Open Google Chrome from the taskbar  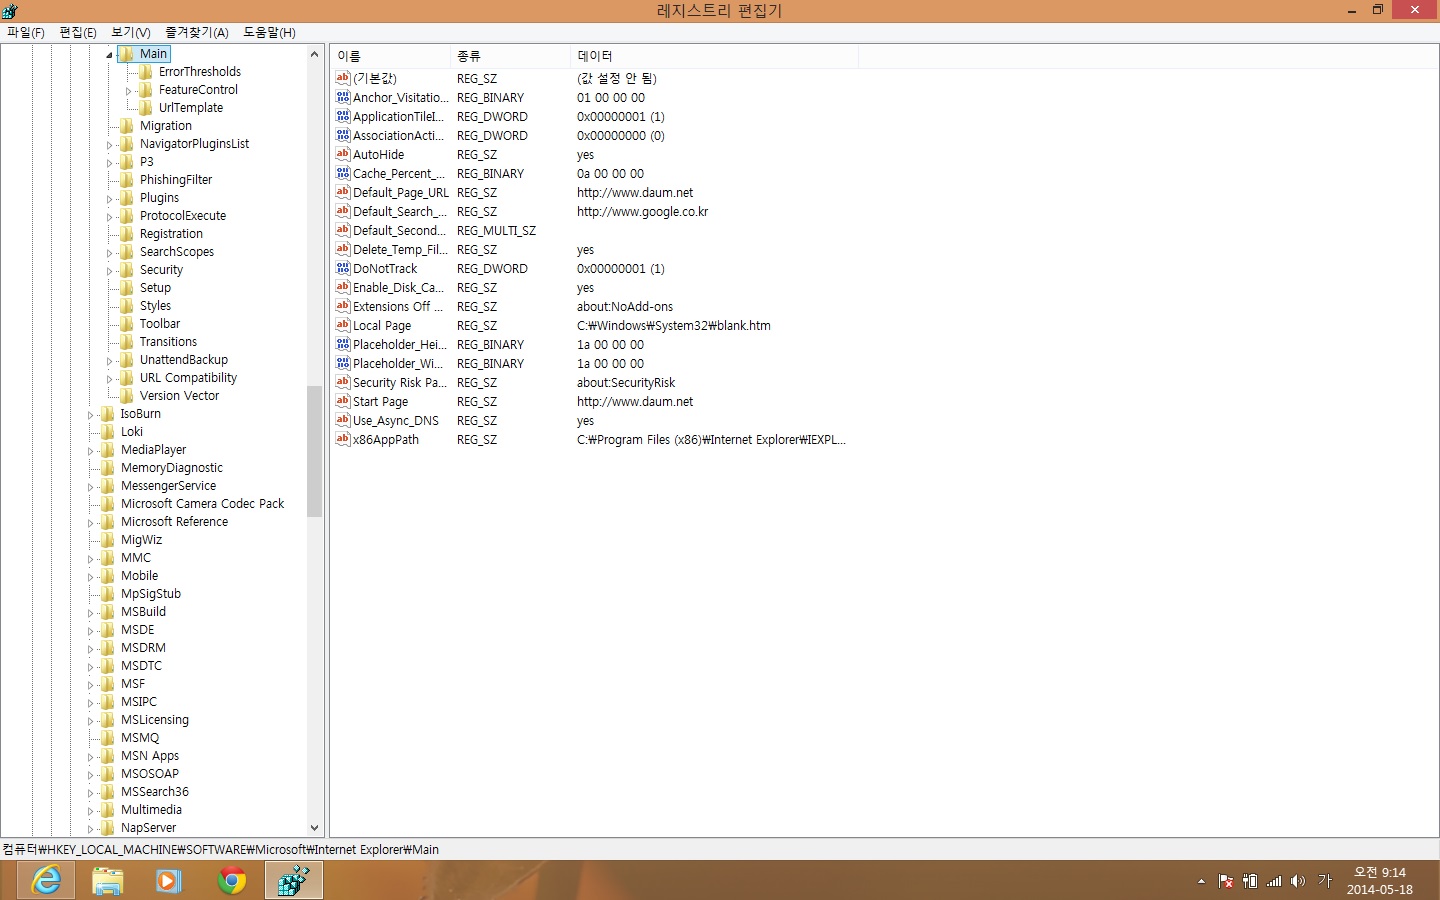tap(232, 881)
